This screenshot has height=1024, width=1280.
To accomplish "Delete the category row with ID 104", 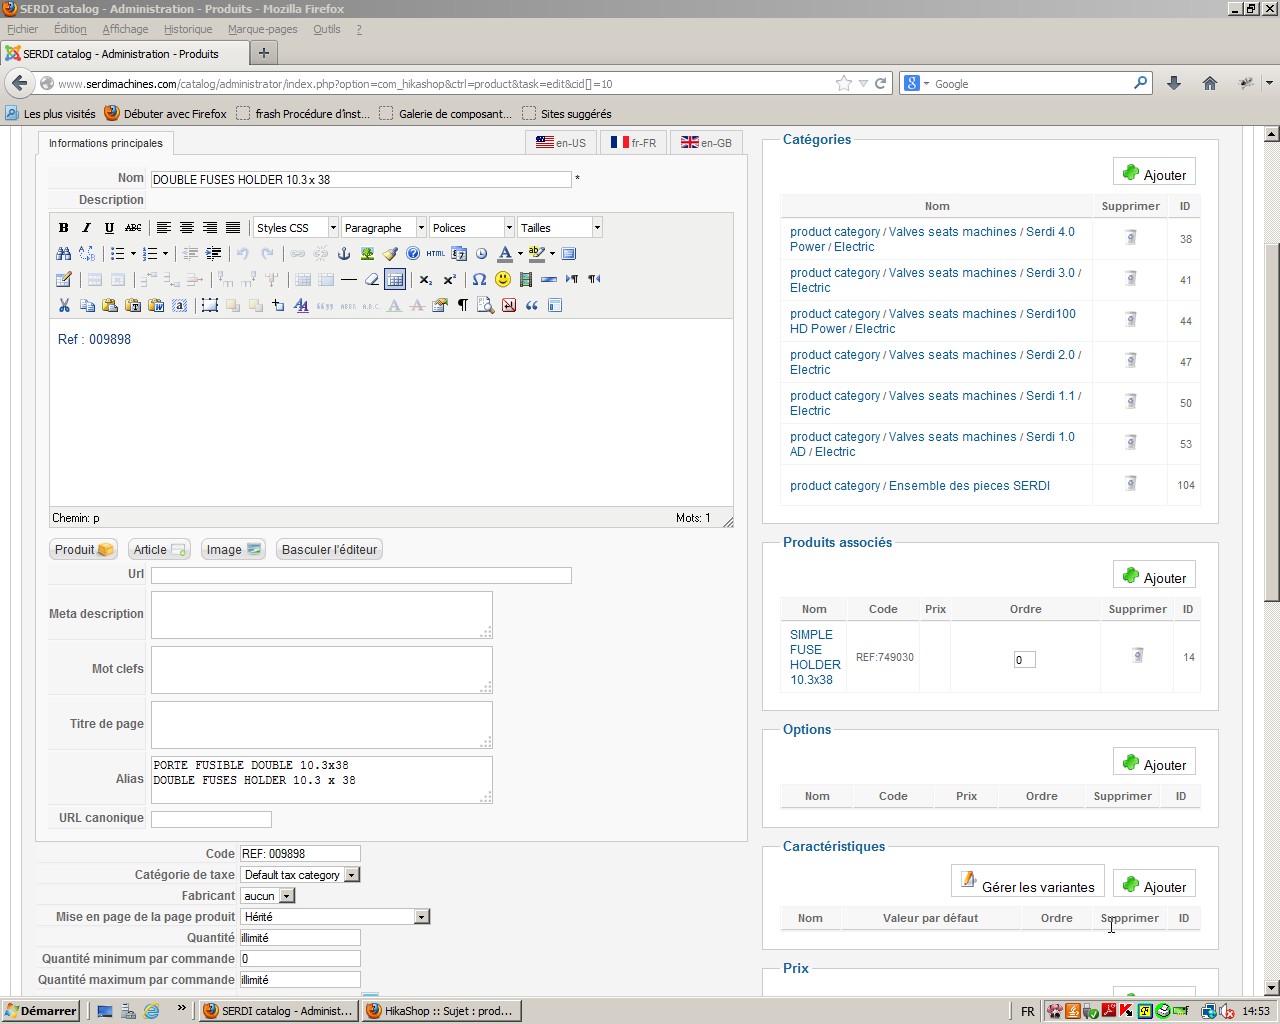I will 1131,484.
